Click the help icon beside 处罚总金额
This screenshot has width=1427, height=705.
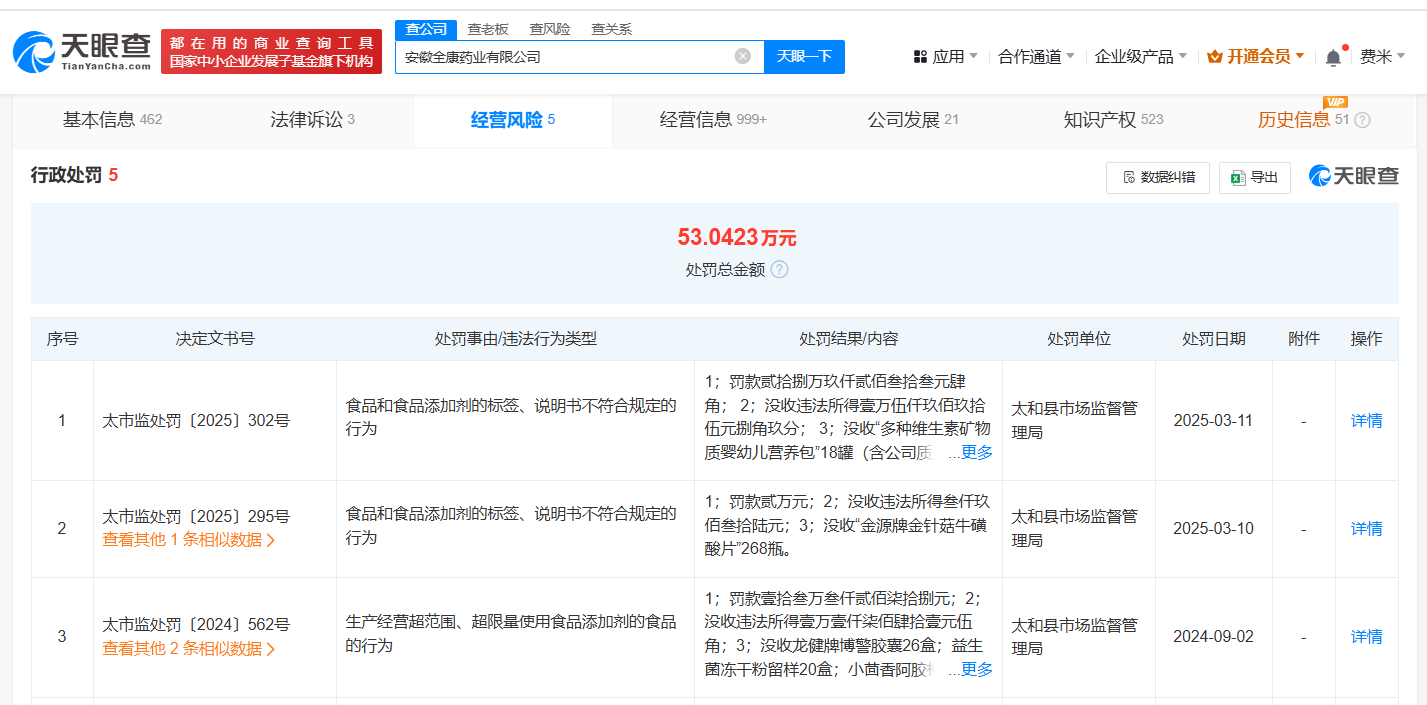coord(780,270)
